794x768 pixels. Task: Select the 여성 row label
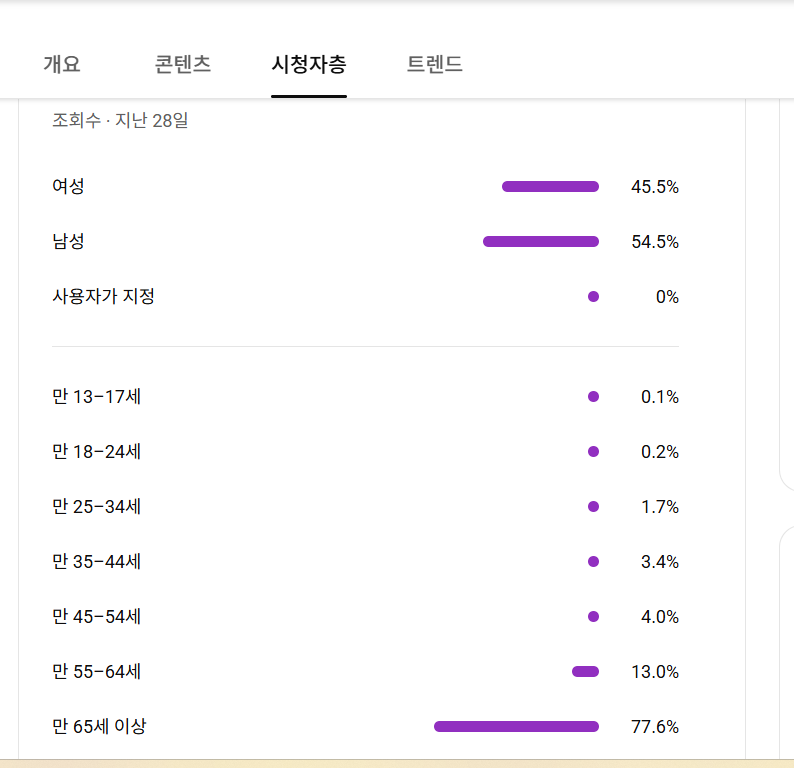[68, 186]
